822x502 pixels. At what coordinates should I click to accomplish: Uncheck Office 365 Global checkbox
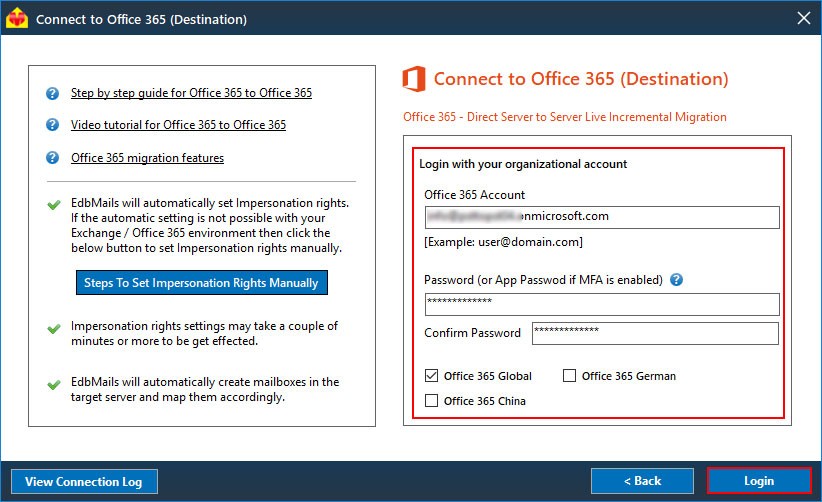tap(431, 376)
